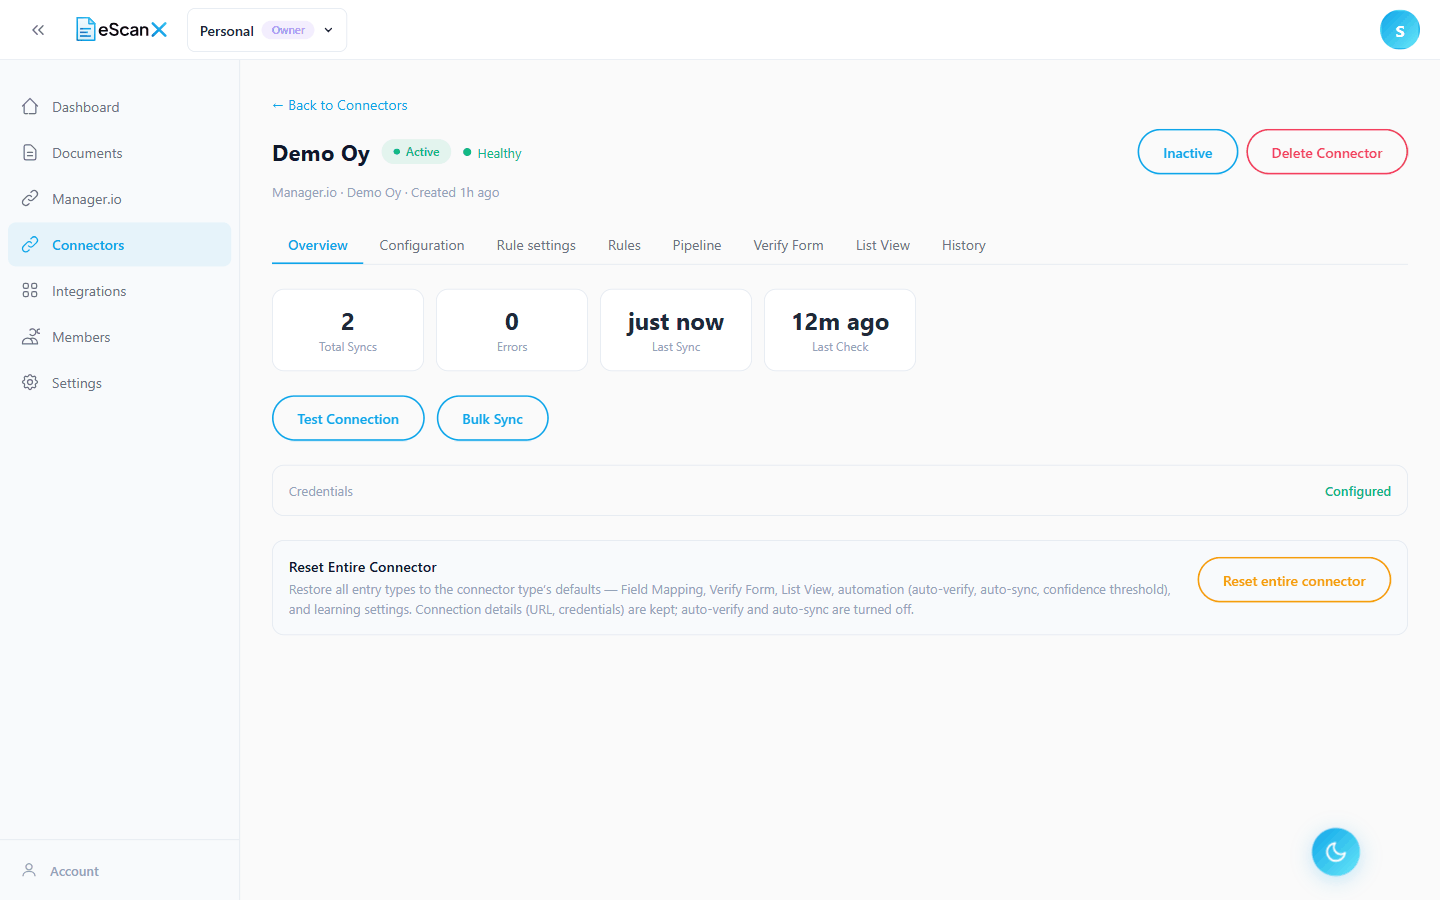Image resolution: width=1440 pixels, height=900 pixels.
Task: Click Back to Connectors link
Action: tap(340, 105)
